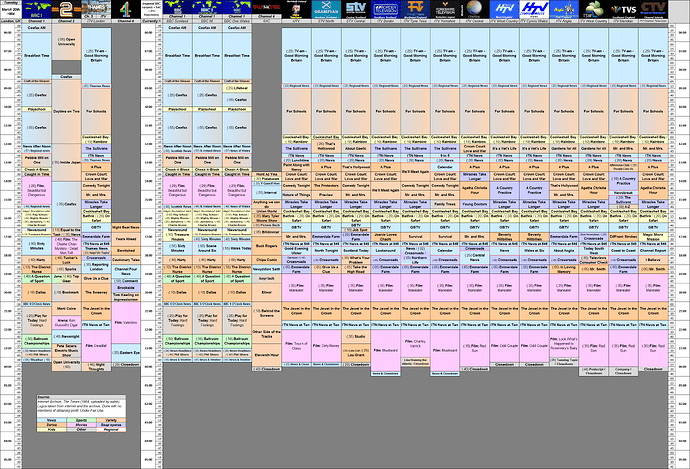This screenshot has height=469, width=690.
Task: Click the BBC NI globe logo
Action: click(207, 9)
